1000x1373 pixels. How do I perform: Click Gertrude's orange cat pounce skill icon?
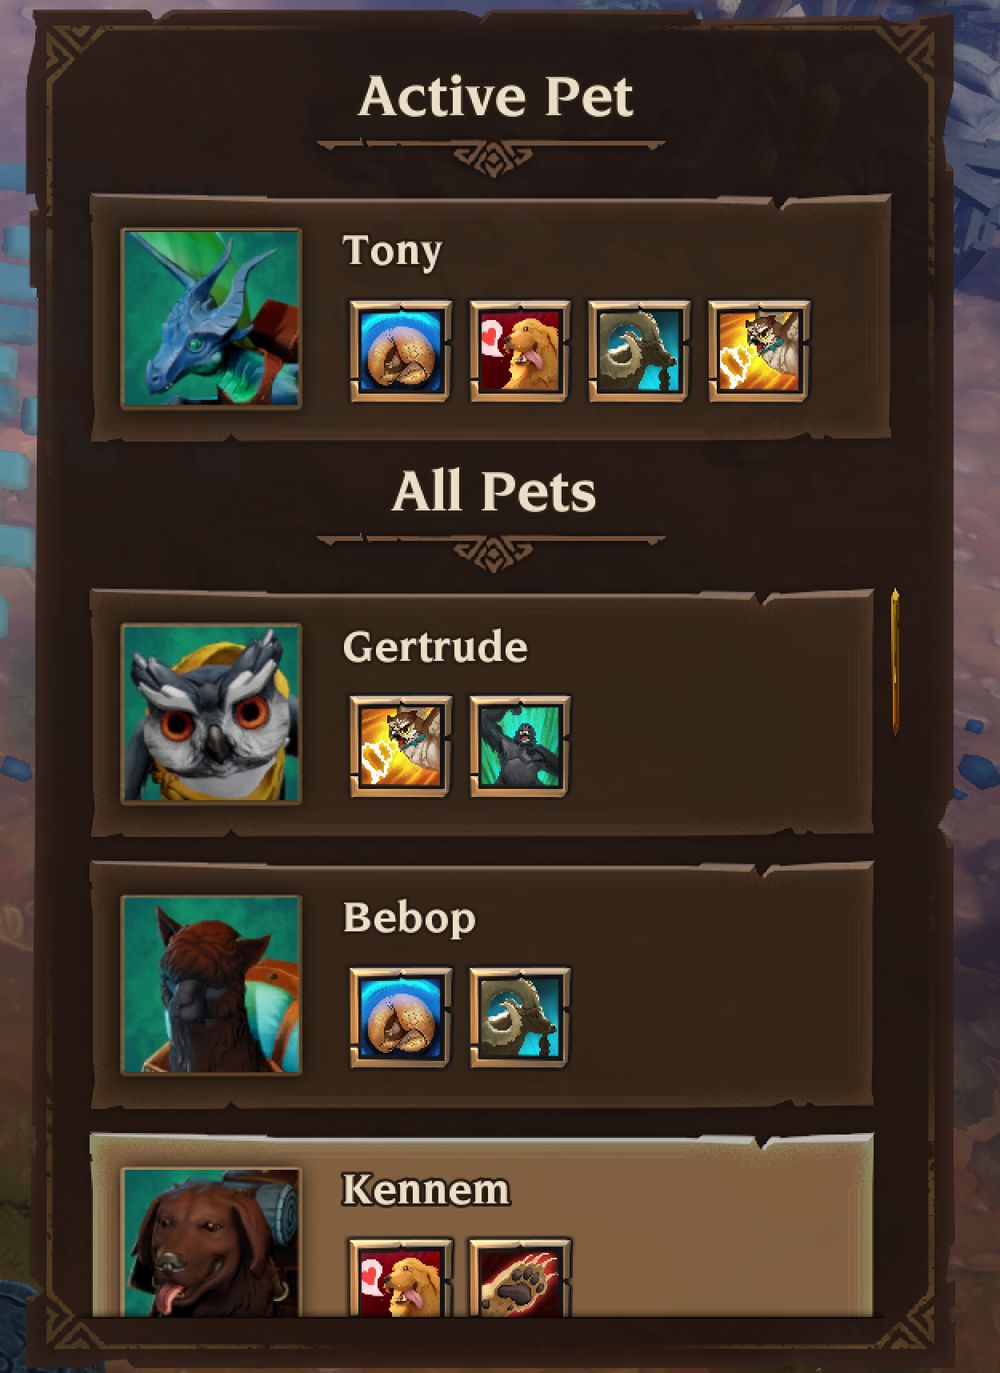click(400, 746)
